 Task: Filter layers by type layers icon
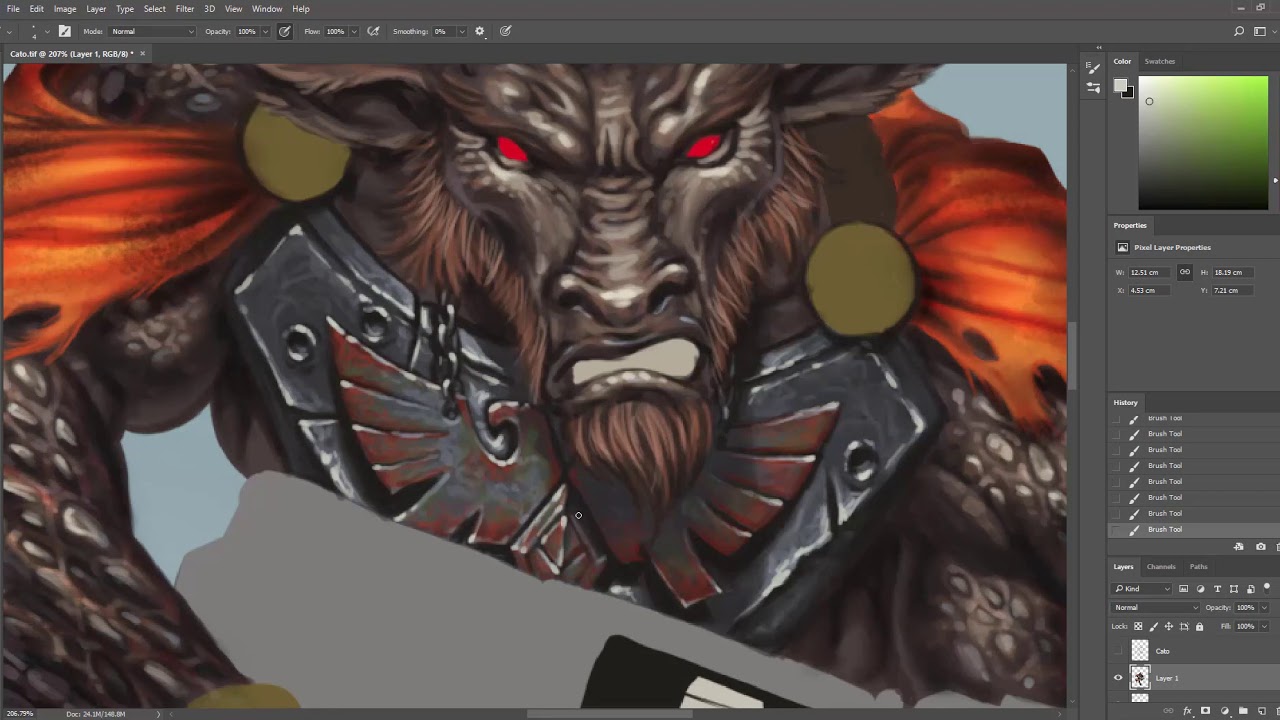1217,589
